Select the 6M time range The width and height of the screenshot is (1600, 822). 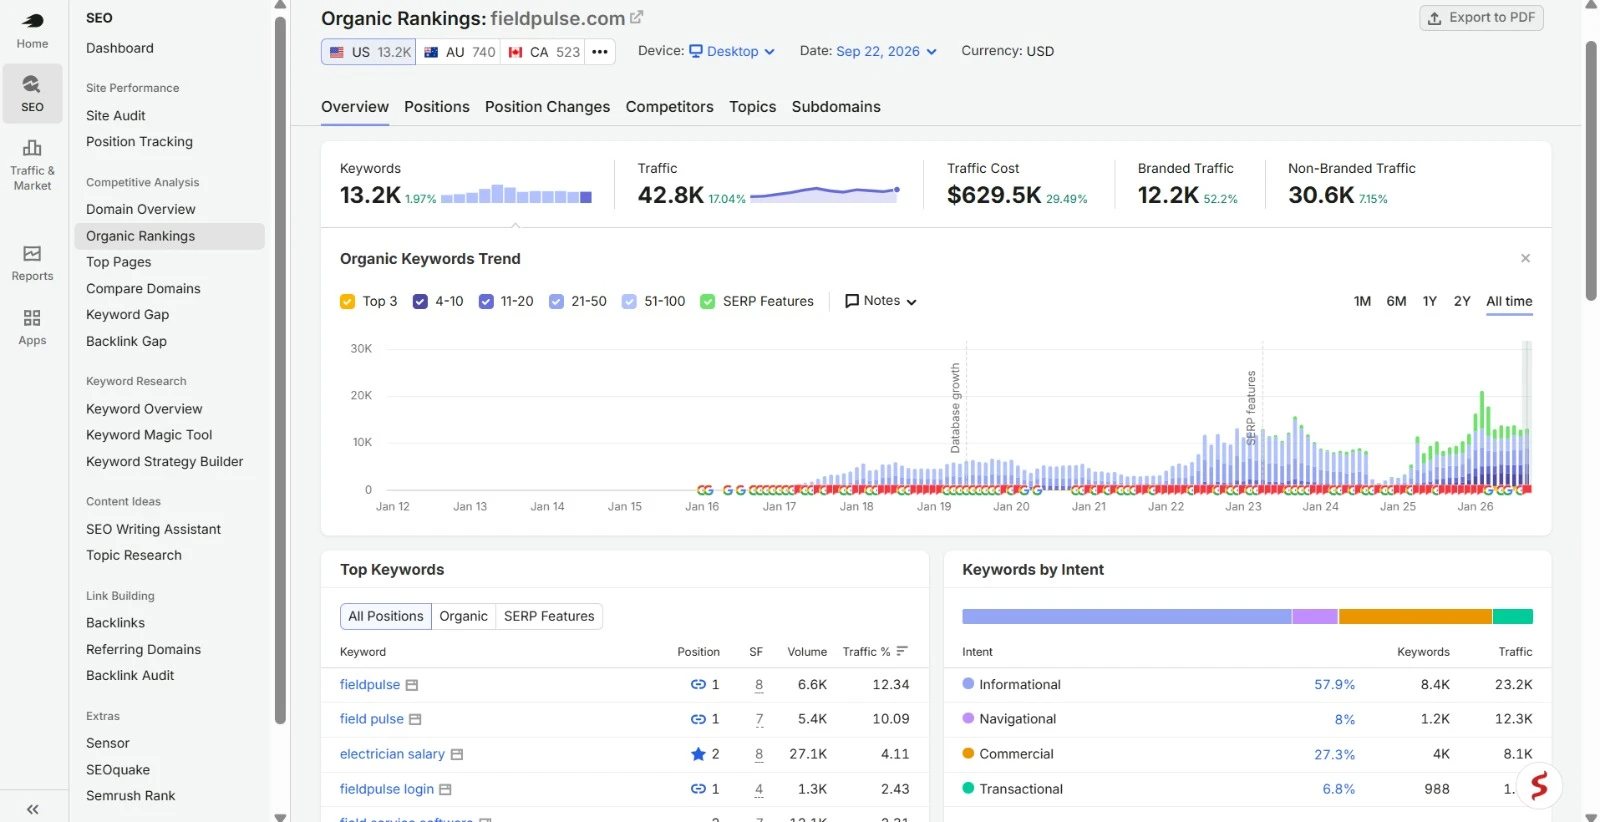tap(1396, 301)
